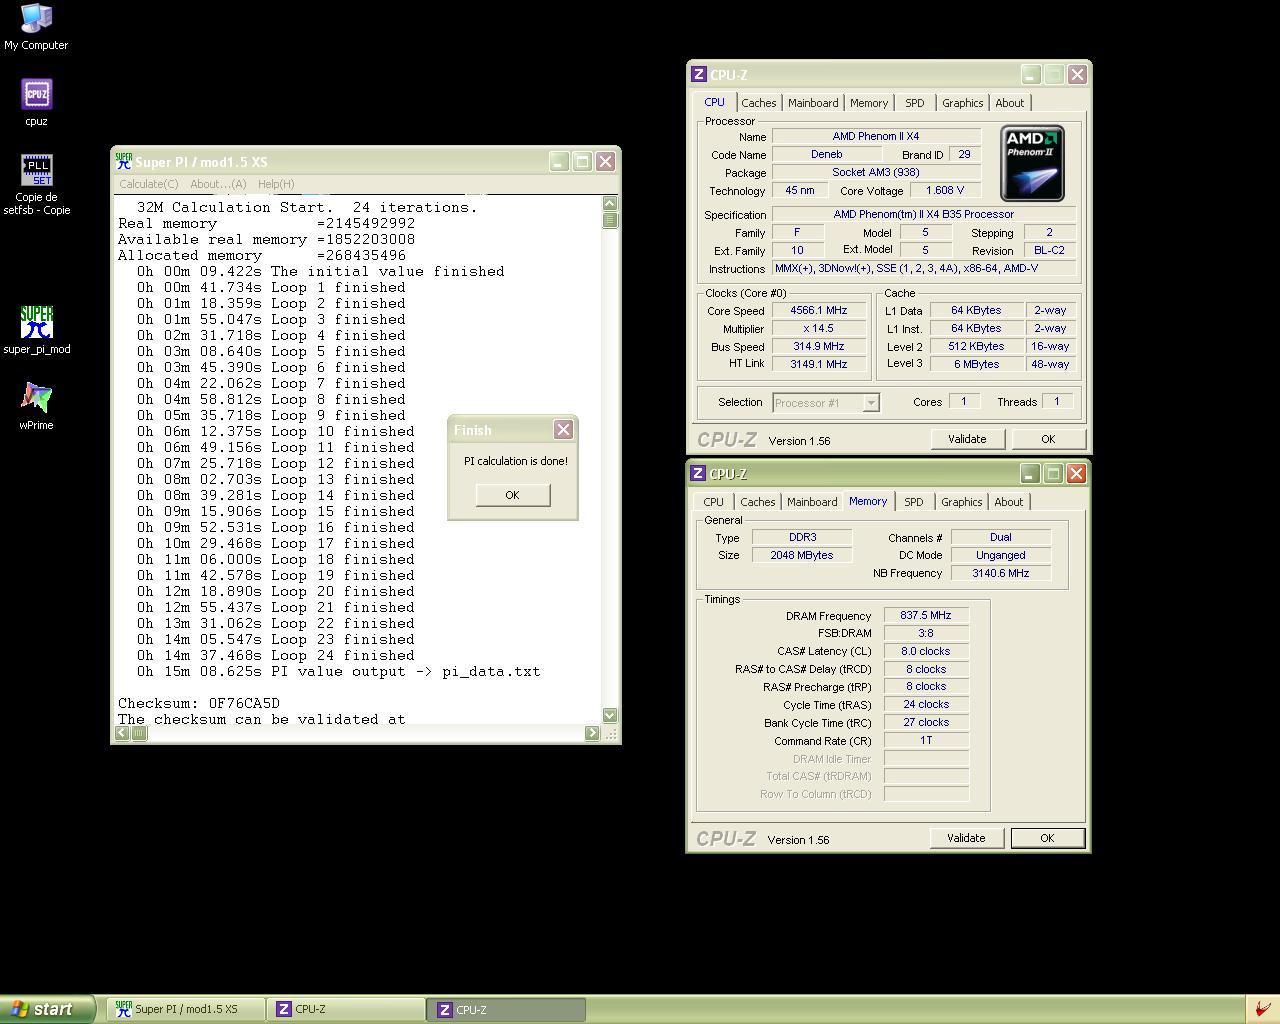Image resolution: width=1280 pixels, height=1024 pixels.
Task: Close the Finish dialog
Action: 563,429
